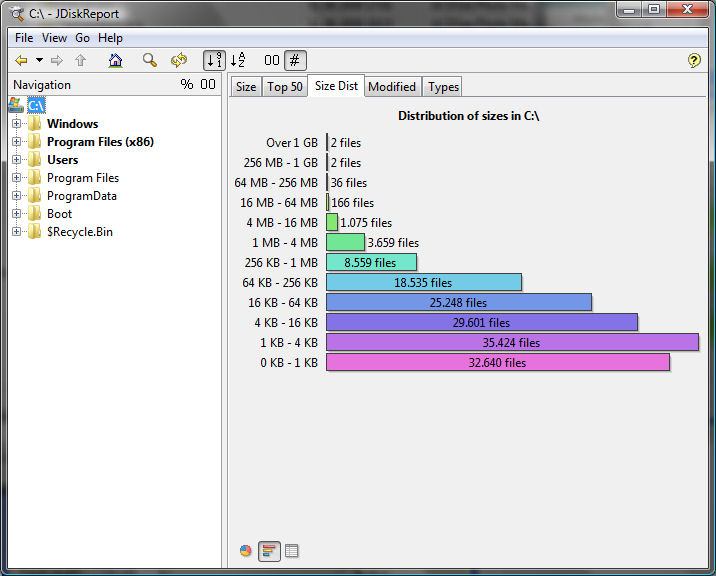Expand the Users folder node
Screen dimensions: 716x576
pyautogui.click(x=16, y=159)
